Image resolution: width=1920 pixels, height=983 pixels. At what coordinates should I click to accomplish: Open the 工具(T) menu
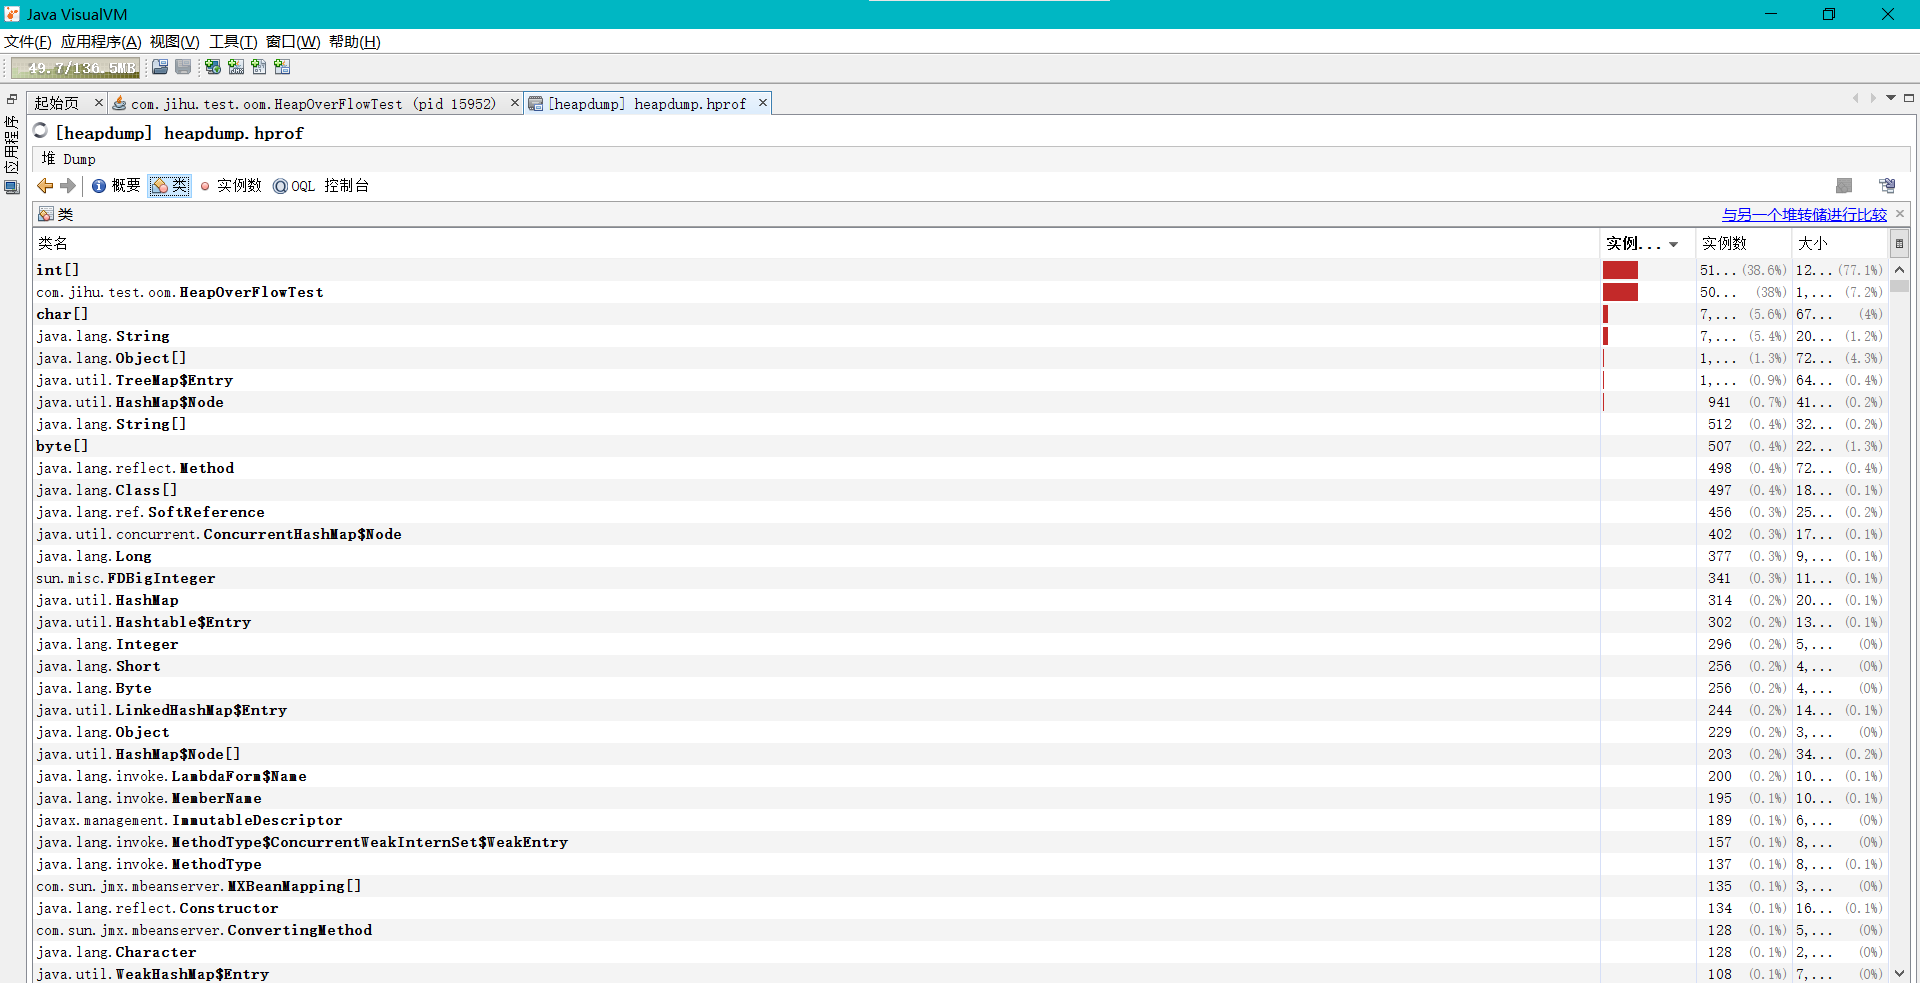(x=233, y=42)
